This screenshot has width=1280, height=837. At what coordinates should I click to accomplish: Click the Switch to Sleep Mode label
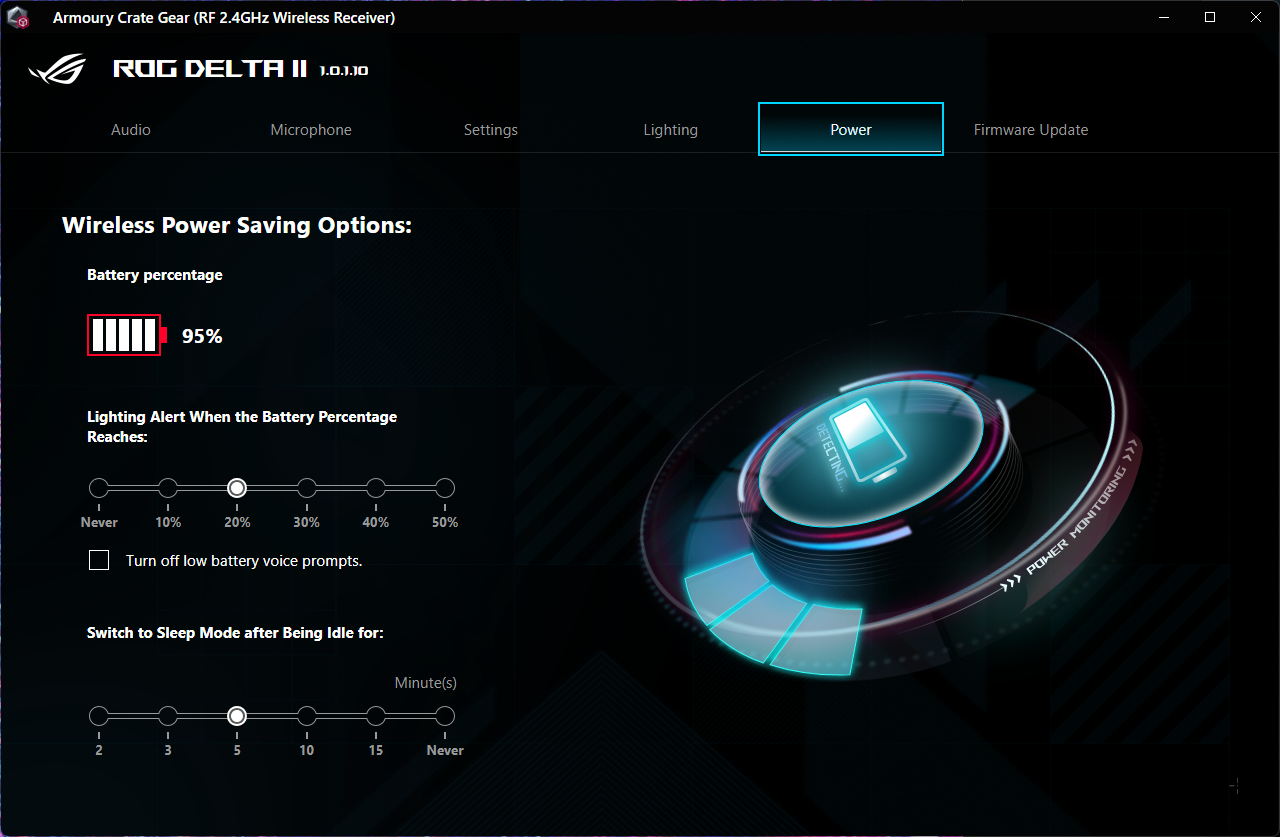point(236,633)
